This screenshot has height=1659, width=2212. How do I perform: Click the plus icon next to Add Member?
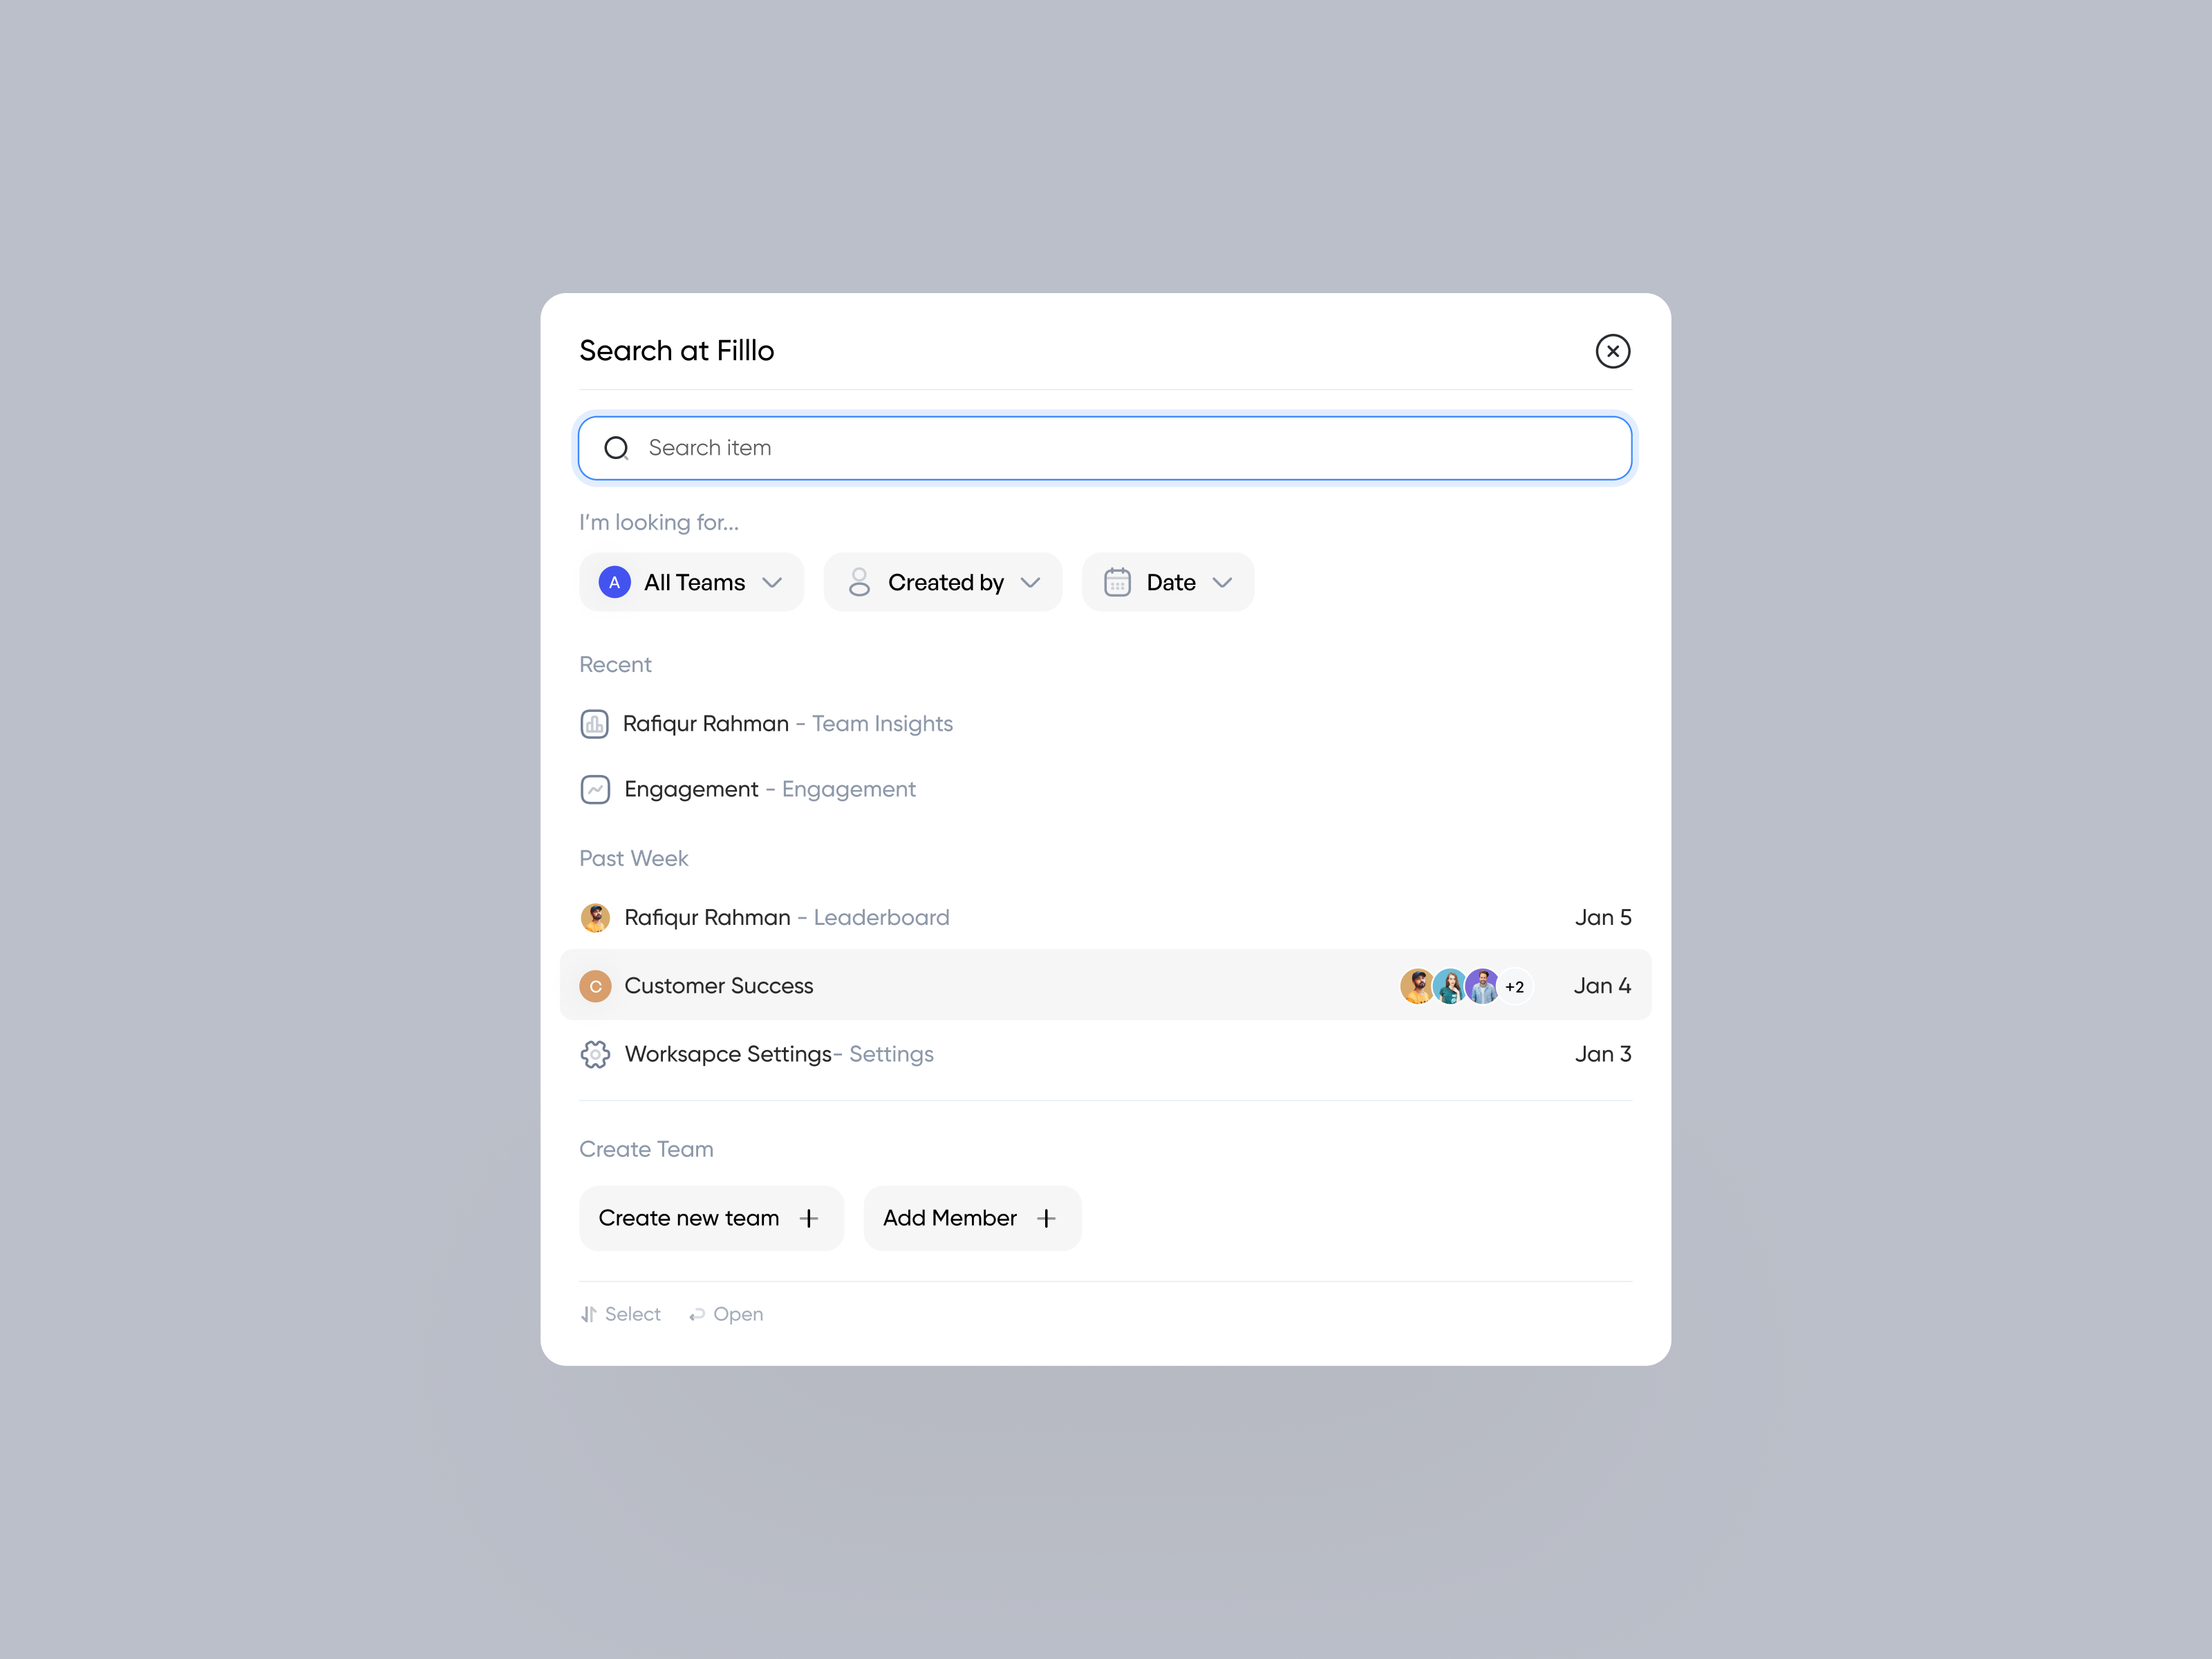coord(1046,1218)
